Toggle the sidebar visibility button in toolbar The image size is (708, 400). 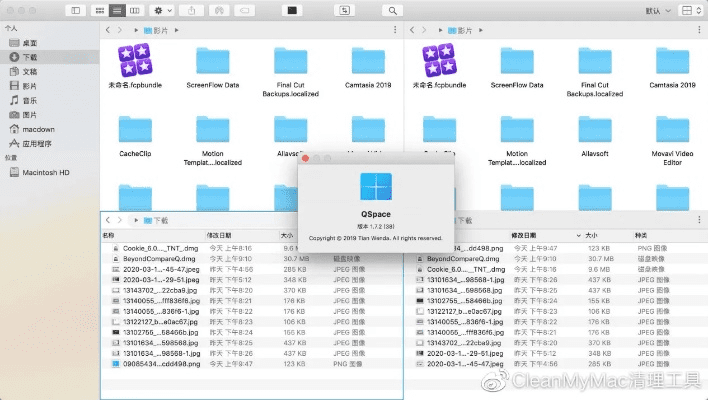(76, 10)
